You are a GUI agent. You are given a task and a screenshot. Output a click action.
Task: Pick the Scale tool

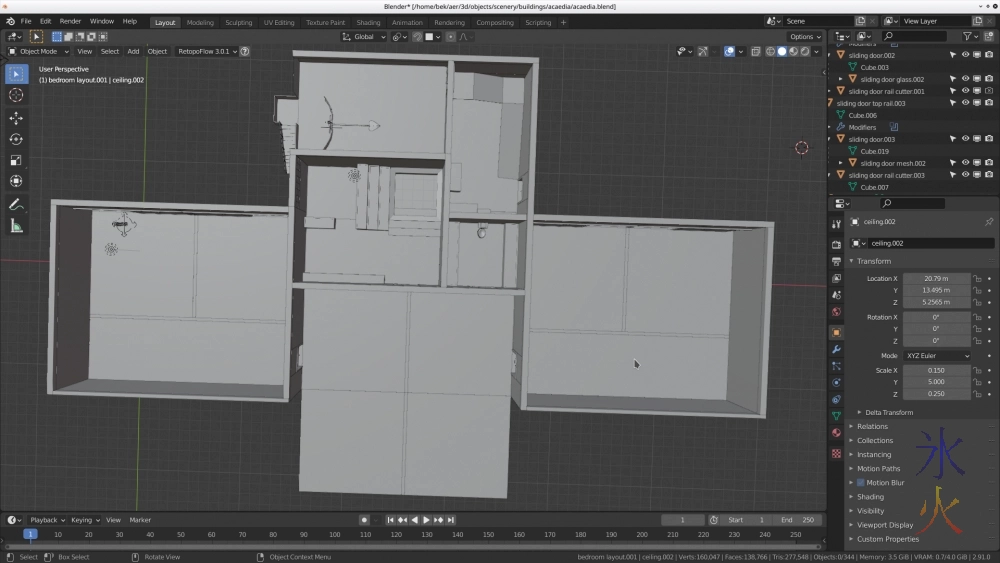[16, 160]
